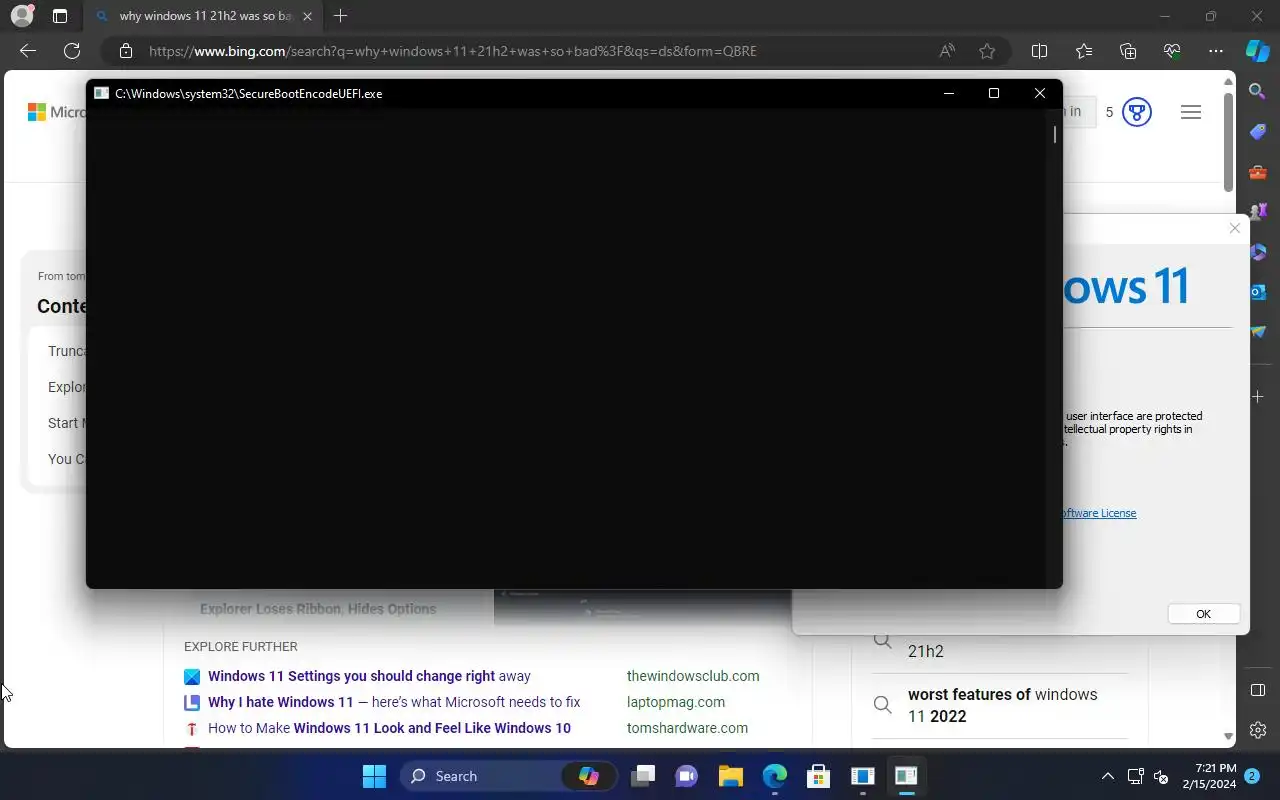Activate Read aloud icon in address bar

[947, 51]
